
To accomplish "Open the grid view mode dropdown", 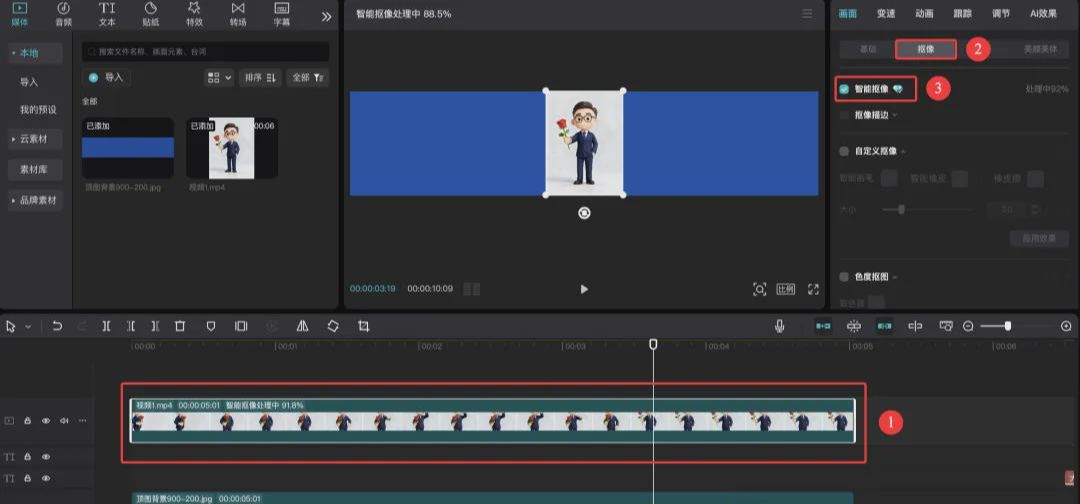I will [219, 78].
